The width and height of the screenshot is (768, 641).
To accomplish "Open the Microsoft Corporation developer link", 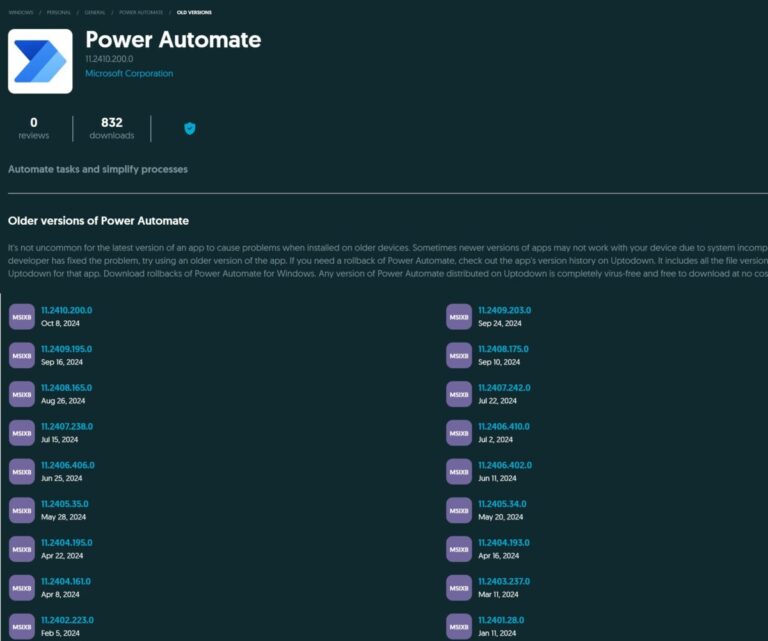I will (x=129, y=74).
